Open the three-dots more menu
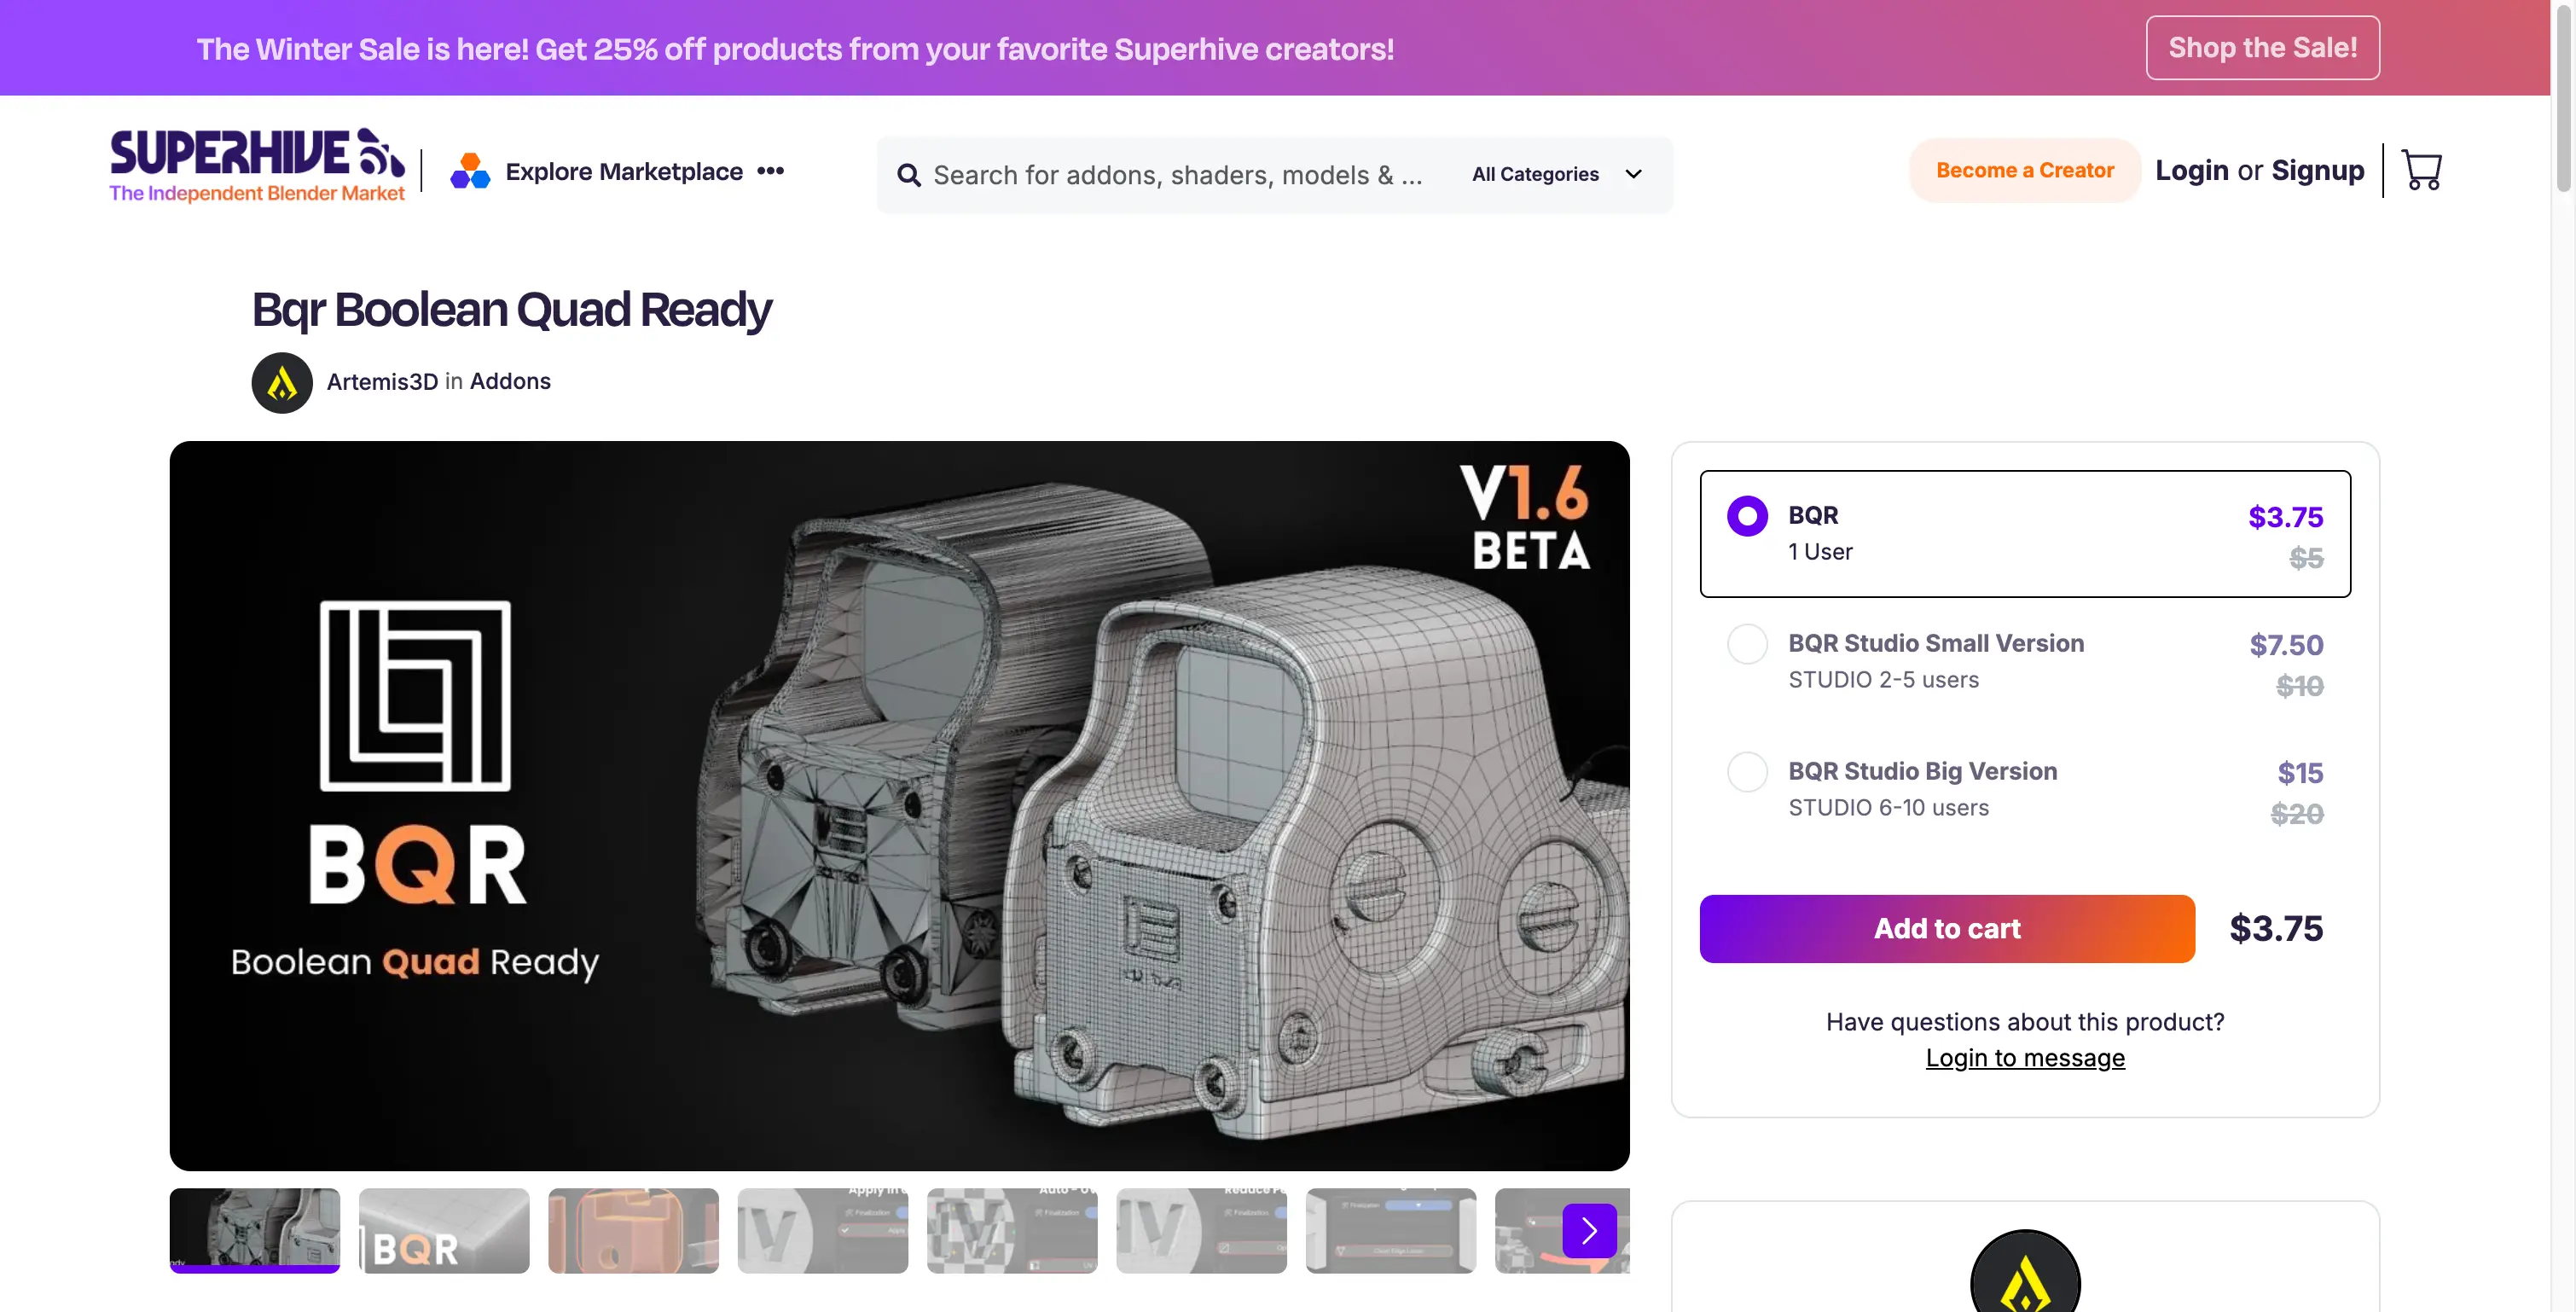The height and width of the screenshot is (1312, 2576). pos(770,171)
